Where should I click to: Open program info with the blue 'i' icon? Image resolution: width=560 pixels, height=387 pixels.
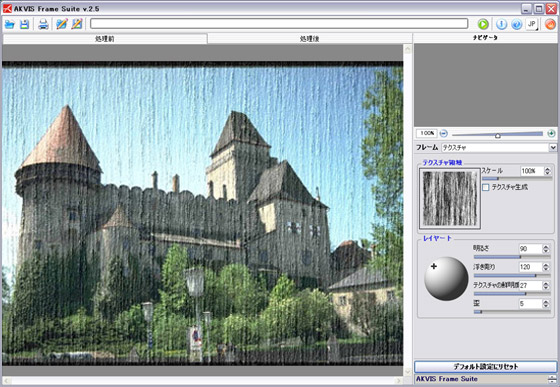point(501,24)
